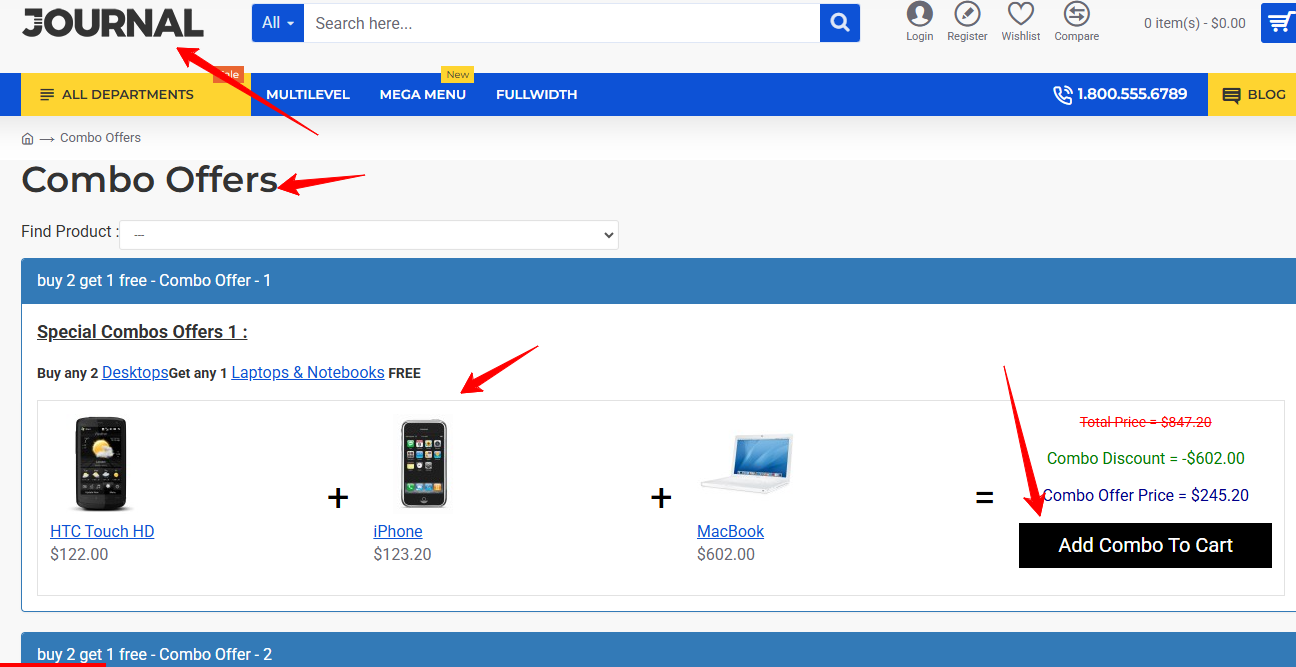Open the All search category dropdown

click(x=278, y=23)
